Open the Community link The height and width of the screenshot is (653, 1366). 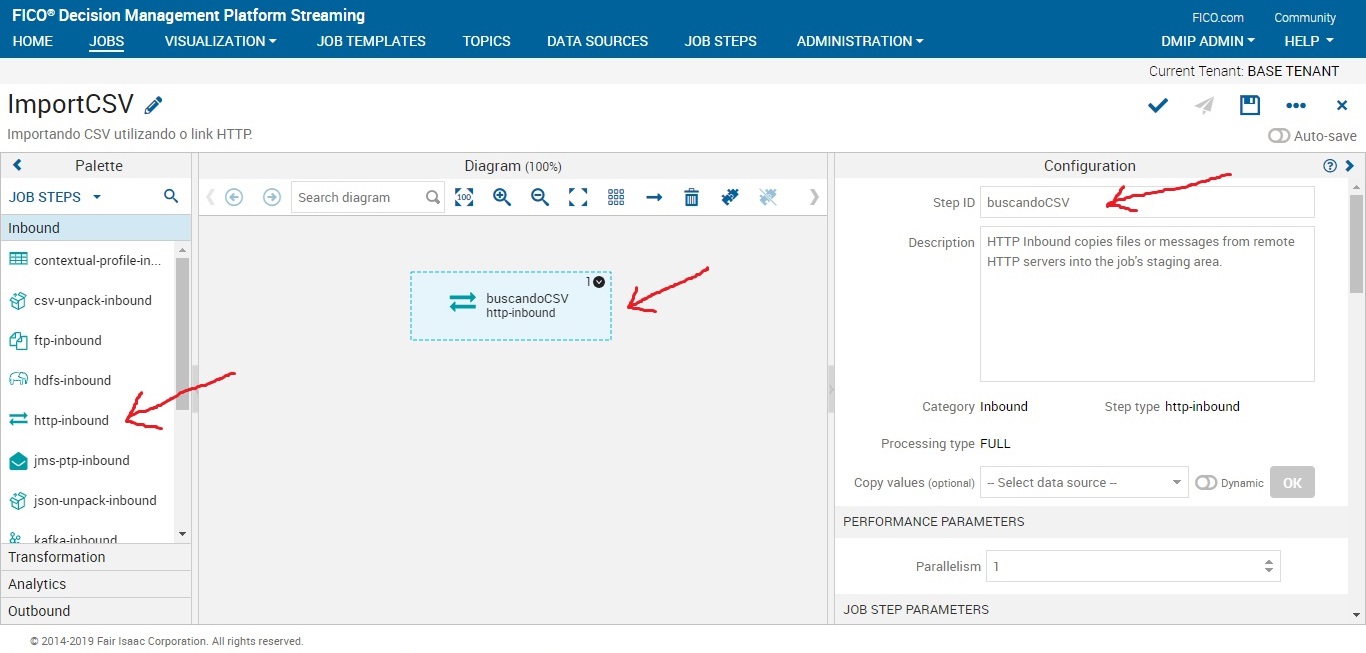click(1304, 17)
